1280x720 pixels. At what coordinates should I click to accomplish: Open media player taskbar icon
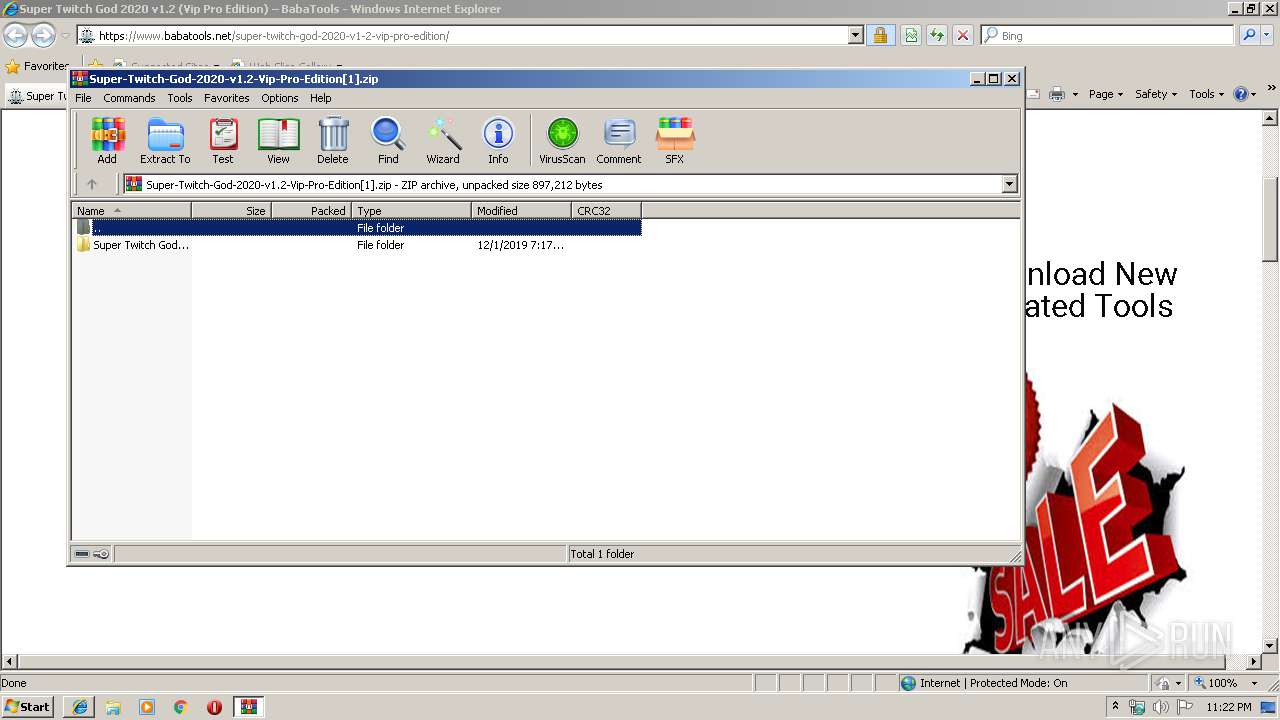click(147, 706)
